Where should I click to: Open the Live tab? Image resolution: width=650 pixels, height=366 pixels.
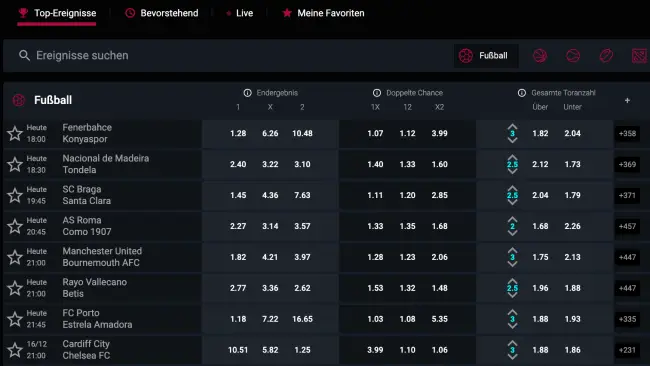click(x=240, y=13)
